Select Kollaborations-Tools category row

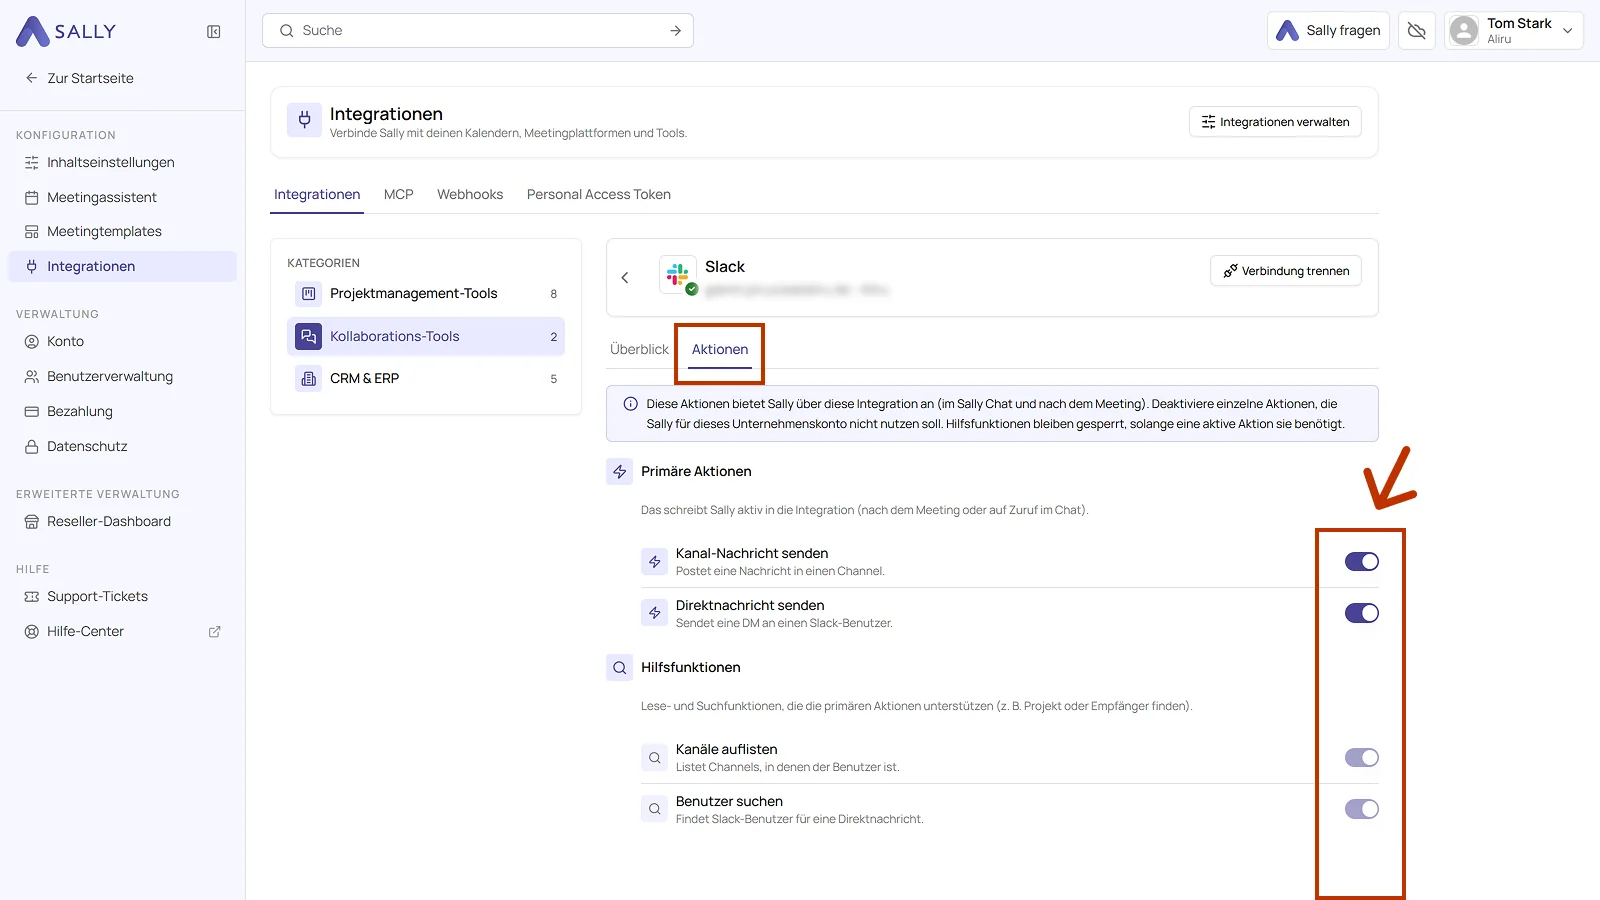426,337
